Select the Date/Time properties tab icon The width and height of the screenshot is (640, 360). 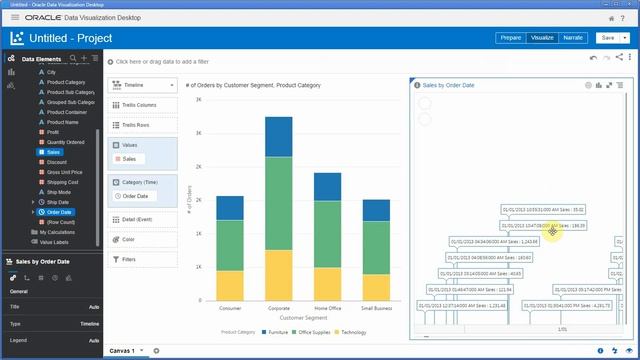[x=55, y=278]
